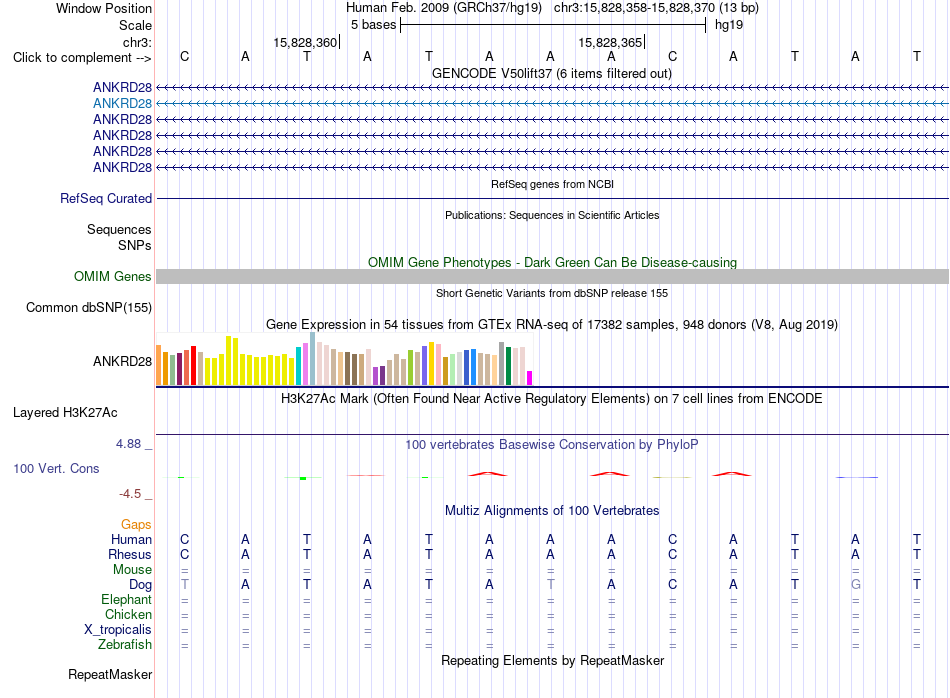The width and height of the screenshot is (950, 698).
Task: Select the Scale track label
Action: coord(135,25)
